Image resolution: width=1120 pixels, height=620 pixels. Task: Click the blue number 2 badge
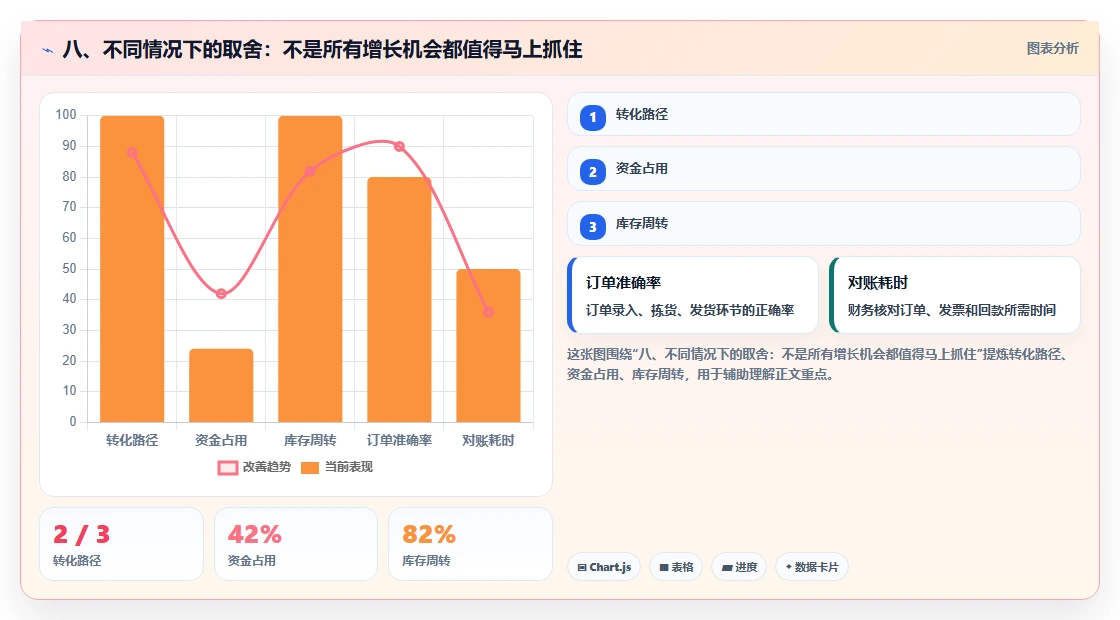[x=593, y=172]
